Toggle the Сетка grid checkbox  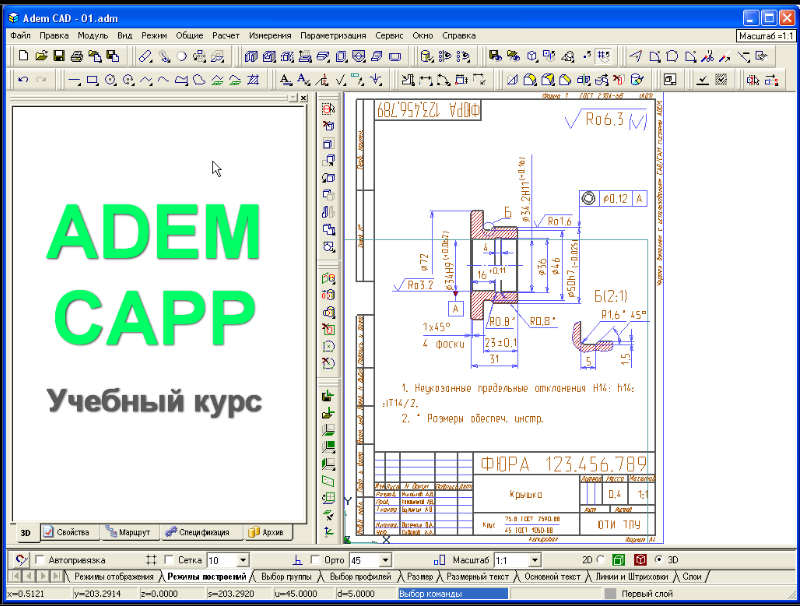pos(169,560)
